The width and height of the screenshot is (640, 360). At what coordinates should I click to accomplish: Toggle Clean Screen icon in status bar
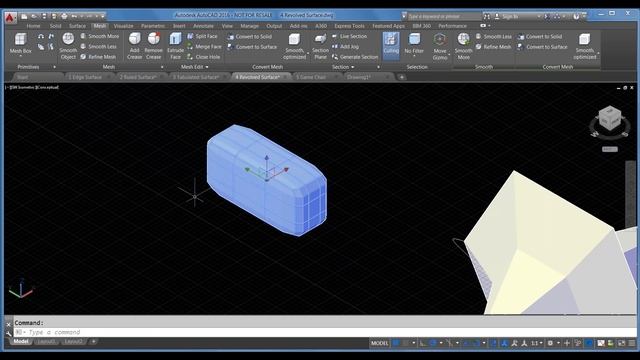(621, 343)
